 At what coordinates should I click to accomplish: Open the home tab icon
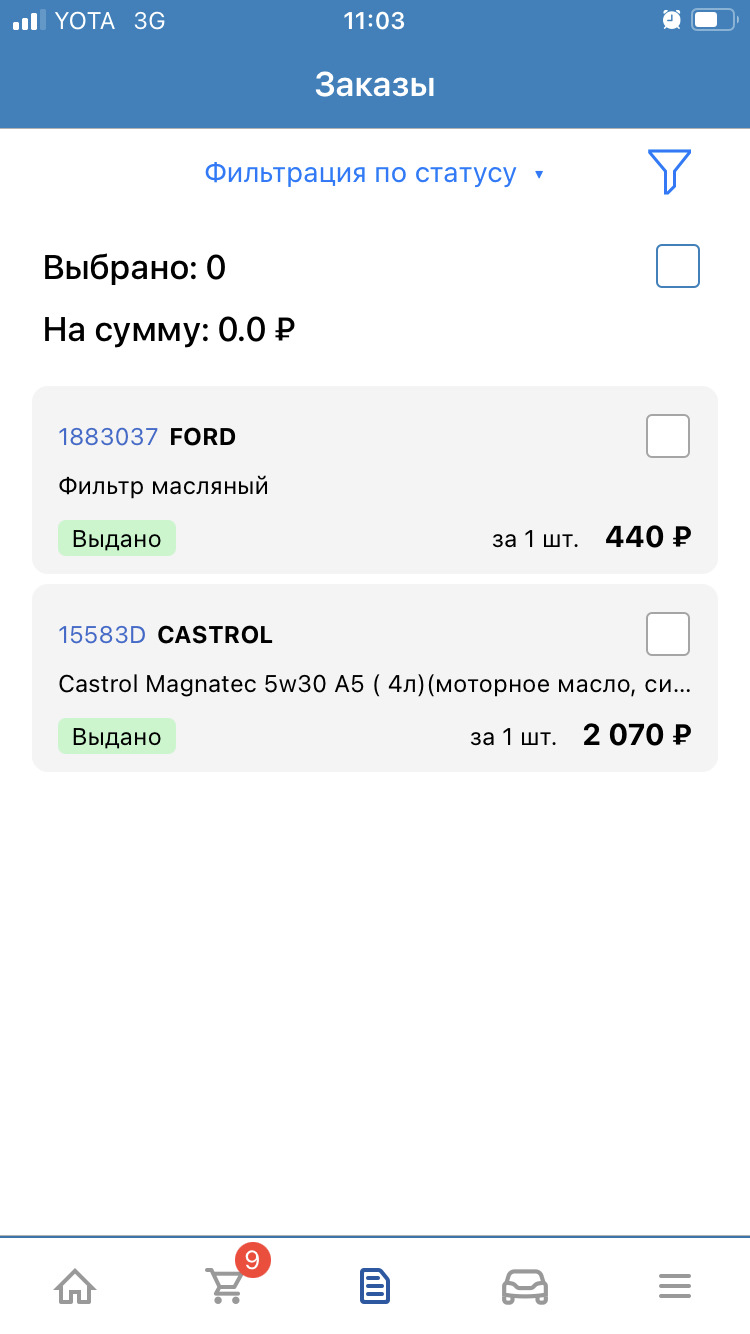(75, 1286)
